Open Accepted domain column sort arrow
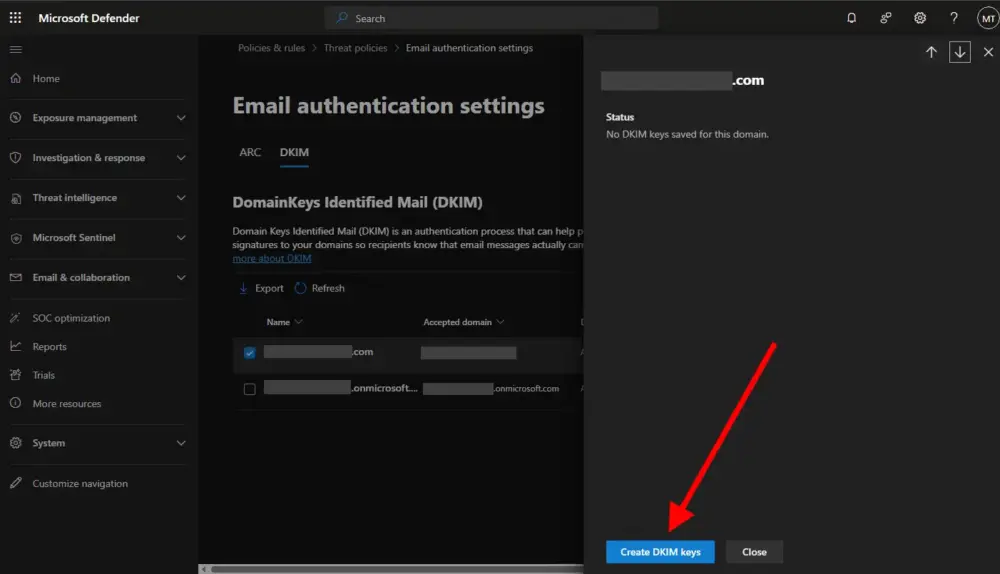This screenshot has height=574, width=1000. tap(500, 322)
